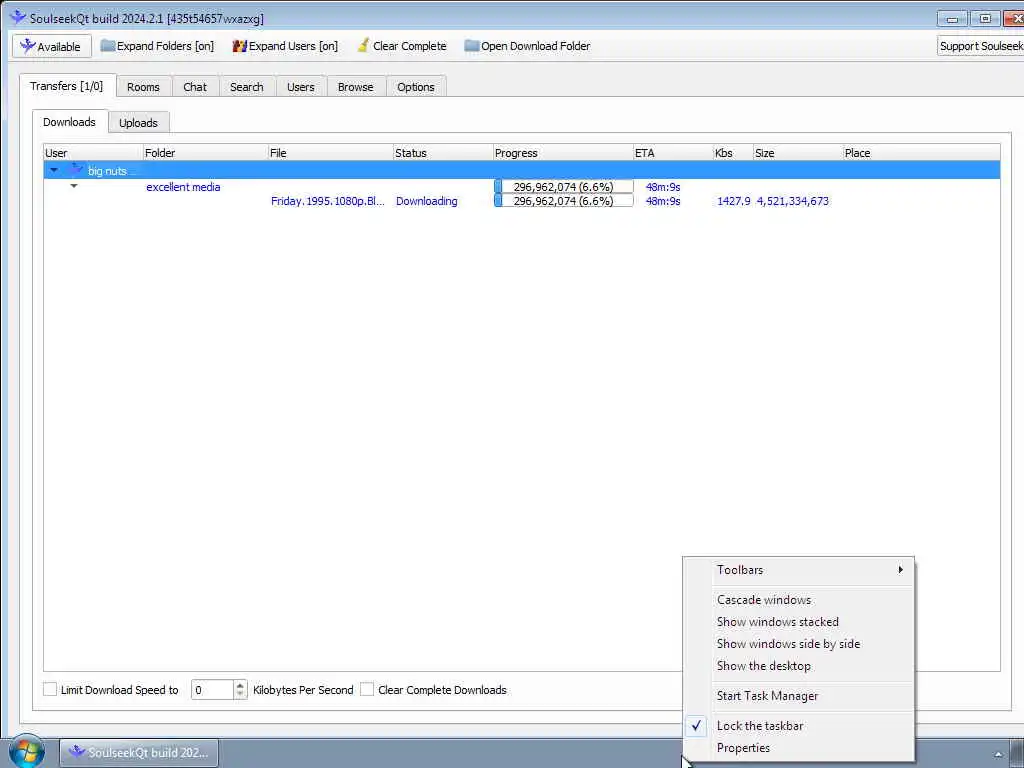
Task: Open the Windows Start orb
Action: click(x=27, y=752)
